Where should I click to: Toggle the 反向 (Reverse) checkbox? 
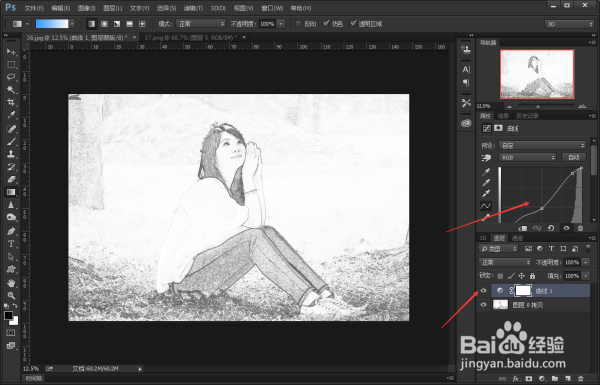click(x=298, y=24)
